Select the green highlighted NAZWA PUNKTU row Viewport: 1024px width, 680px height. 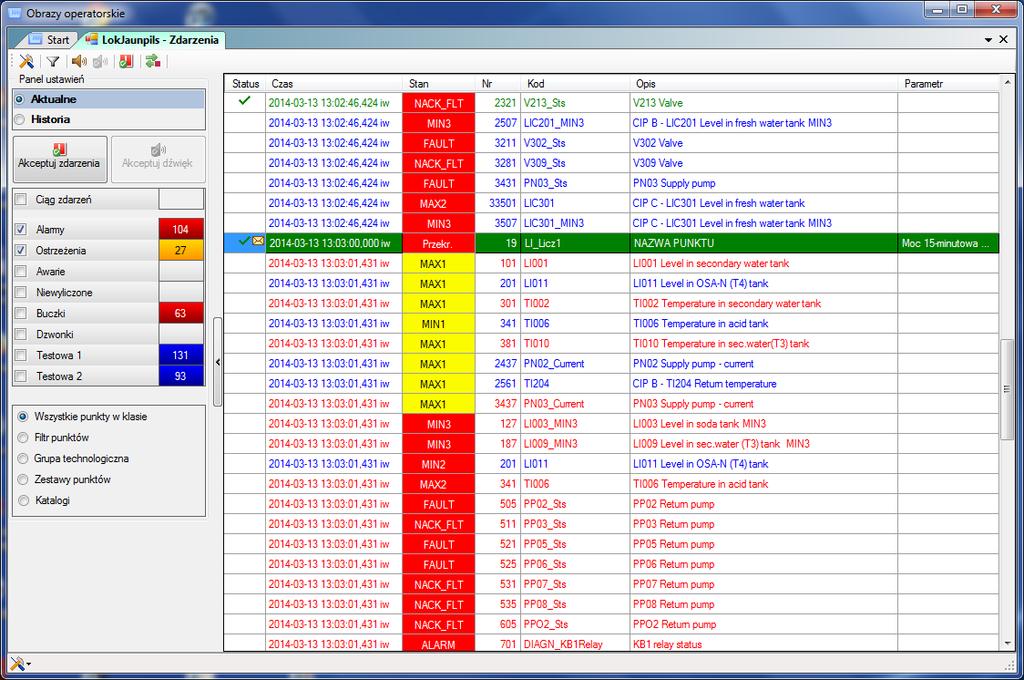click(611, 243)
